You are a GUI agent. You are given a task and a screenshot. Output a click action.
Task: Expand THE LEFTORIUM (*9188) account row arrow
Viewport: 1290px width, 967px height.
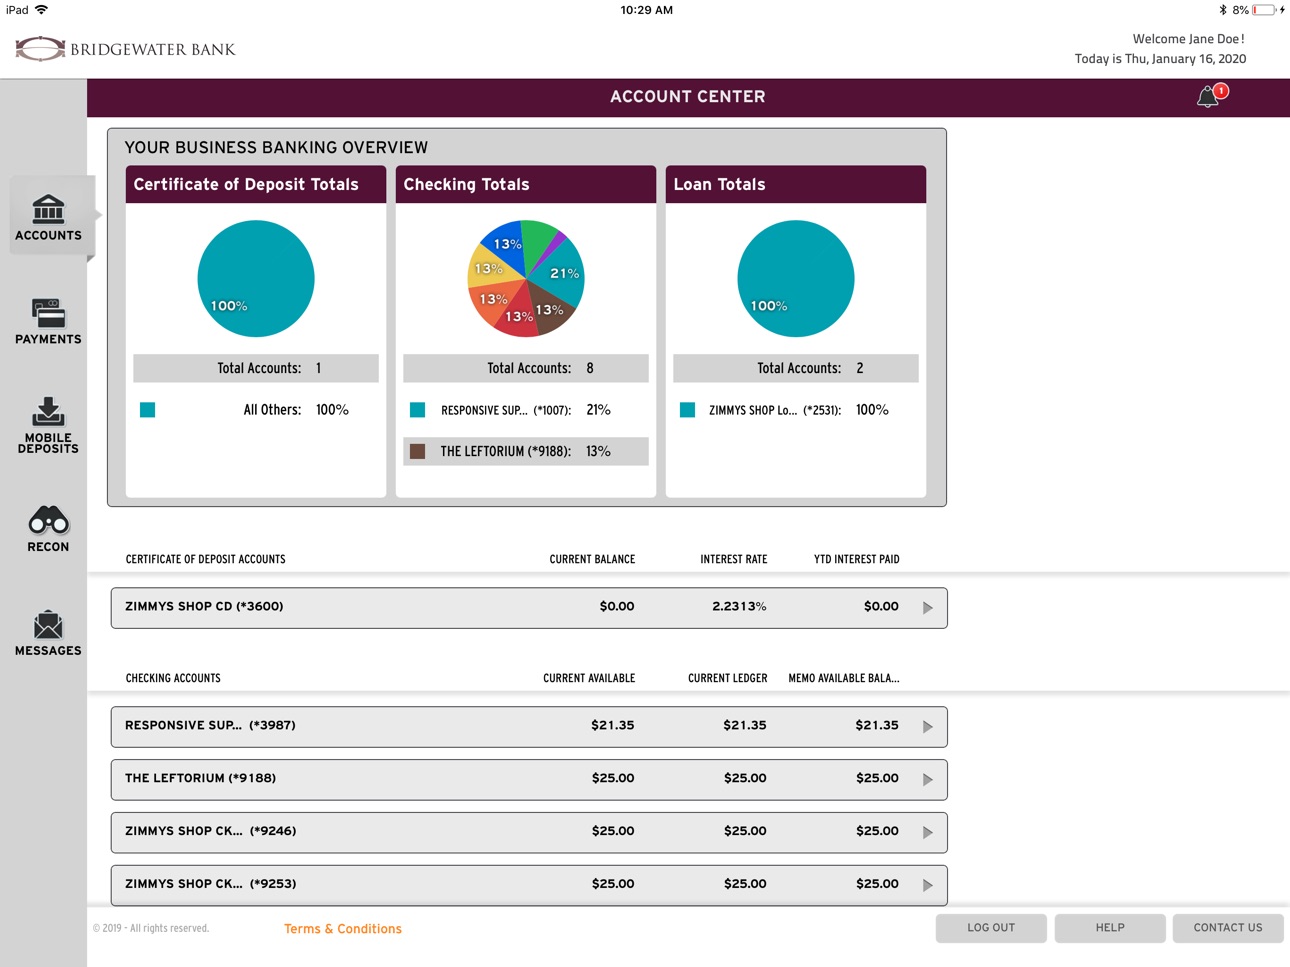click(928, 780)
